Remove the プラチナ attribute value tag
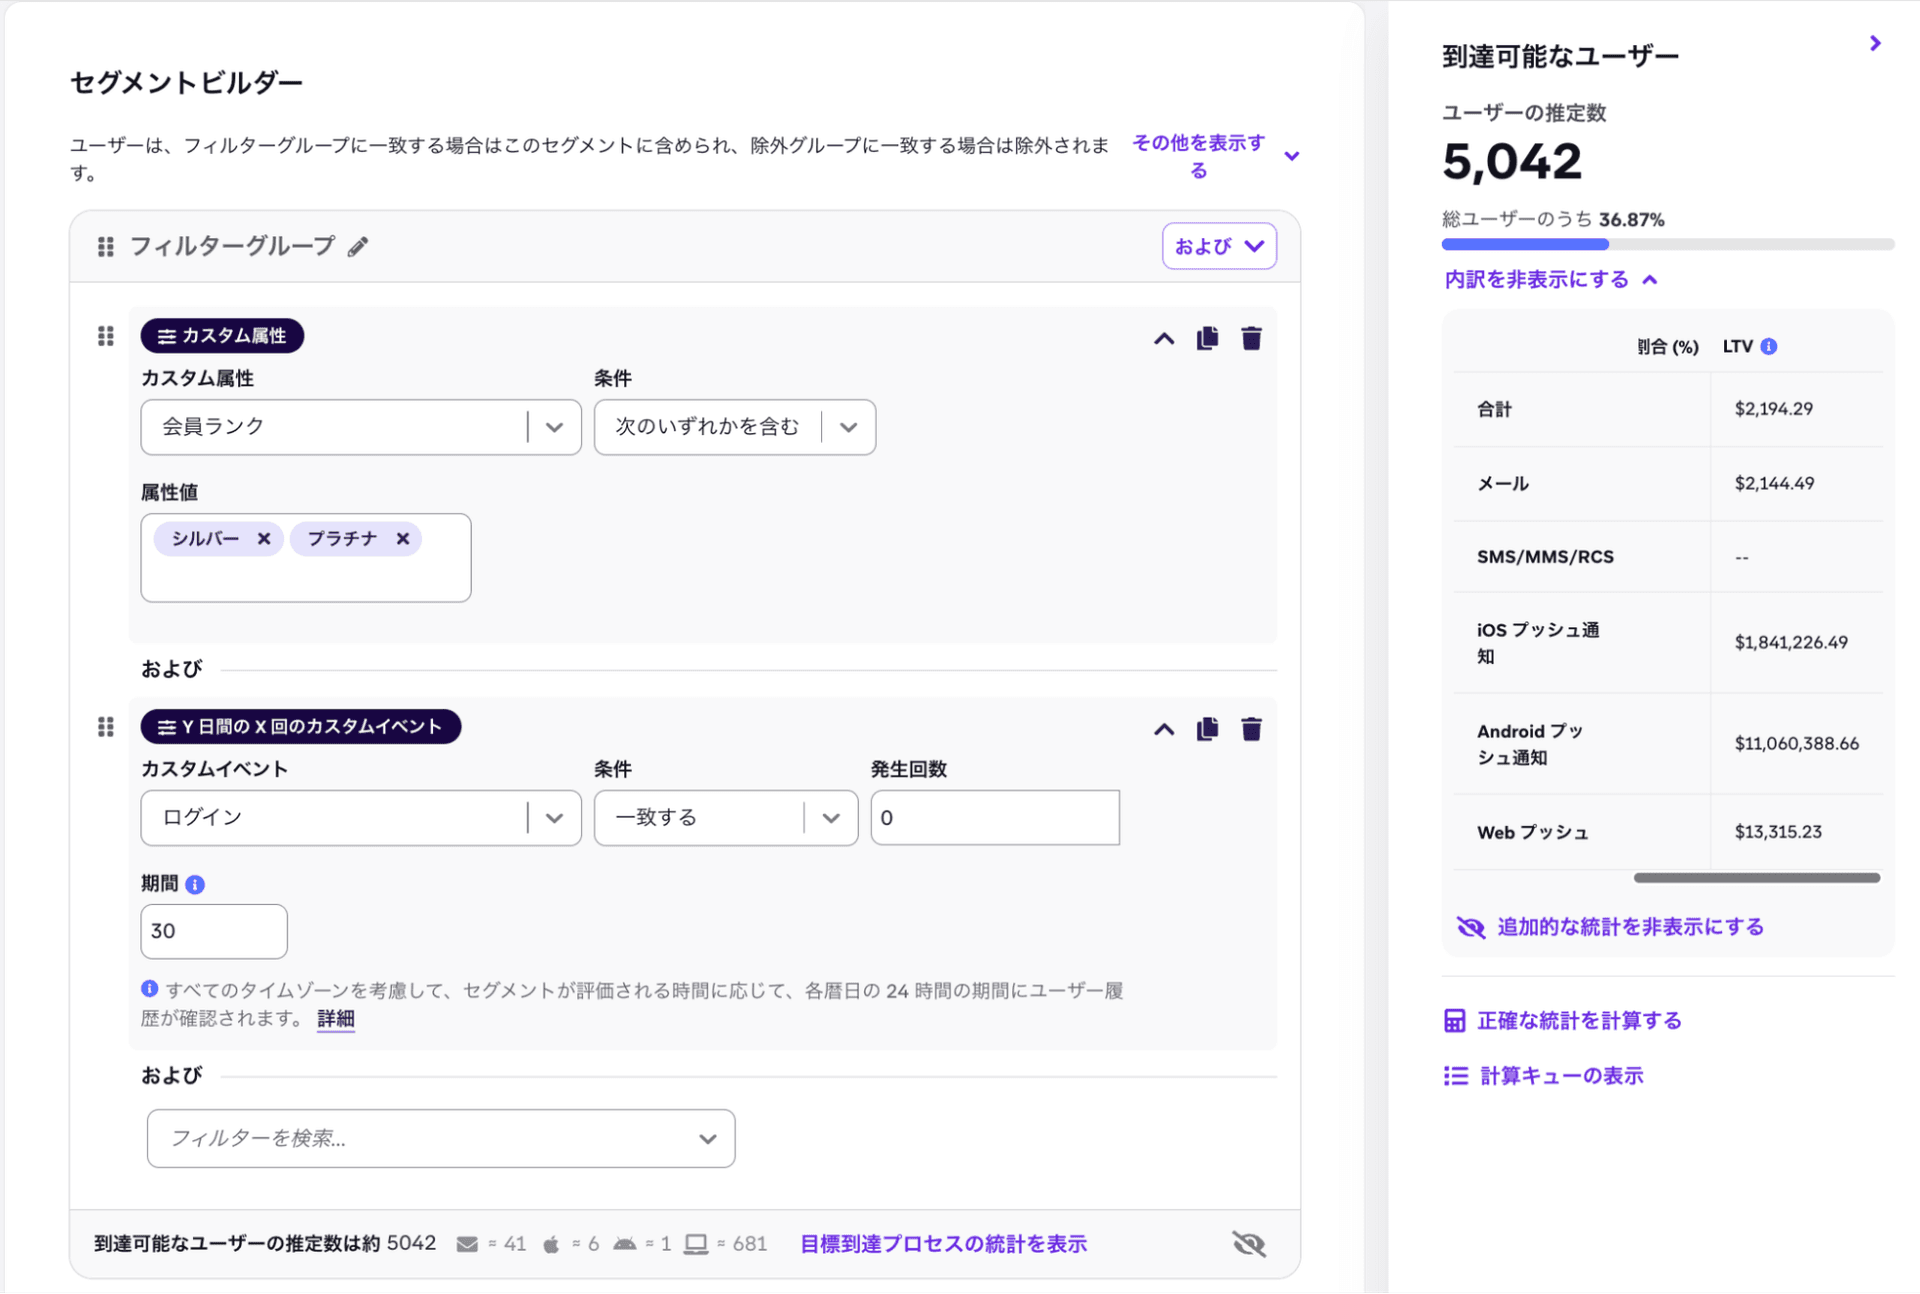Viewport: 1920px width, 1294px height. tap(402, 538)
